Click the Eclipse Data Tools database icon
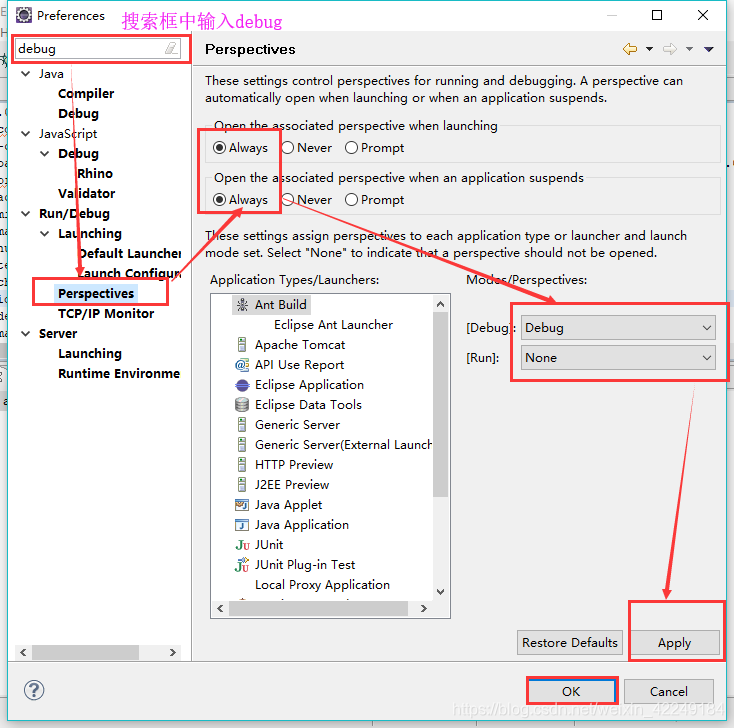 (x=242, y=404)
